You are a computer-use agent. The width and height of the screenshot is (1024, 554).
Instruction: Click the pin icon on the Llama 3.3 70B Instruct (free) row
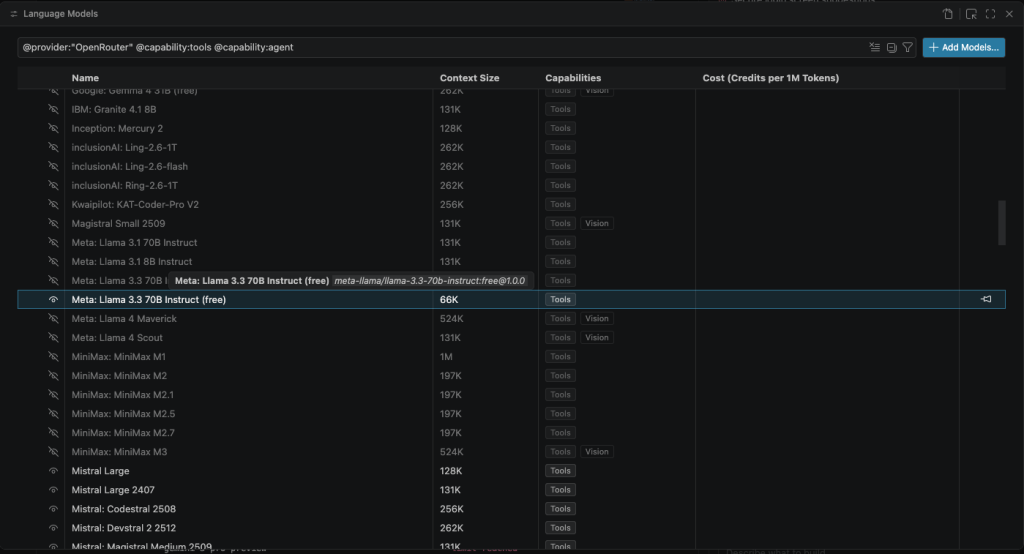pyautogui.click(x=986, y=299)
